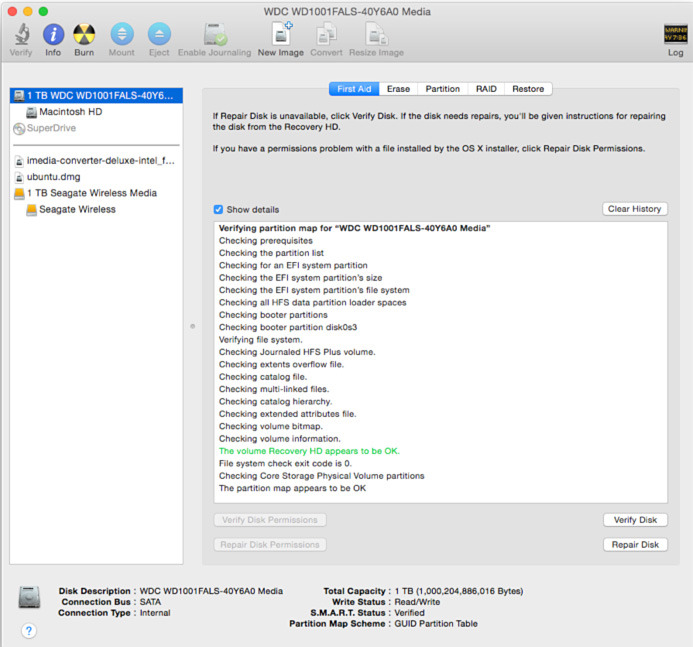Select ubuntu.dmg in sidebar
693x647 pixels.
[96, 177]
